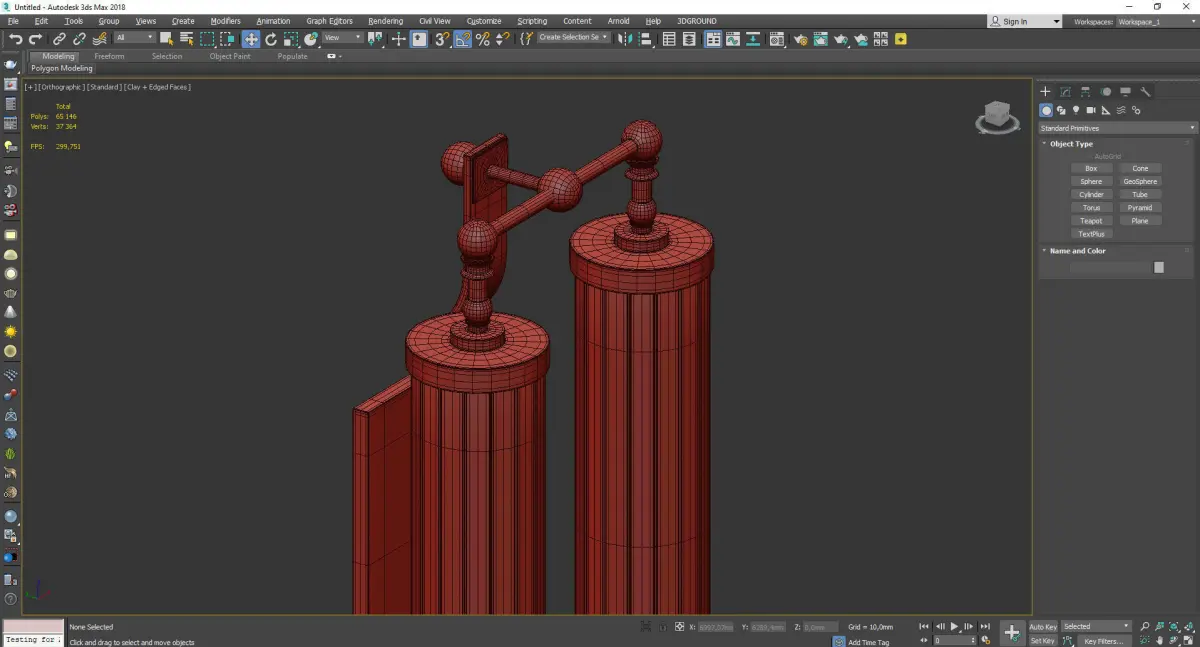Toggle Percent Snap on toolbar
1200x647 pixels.
483,39
